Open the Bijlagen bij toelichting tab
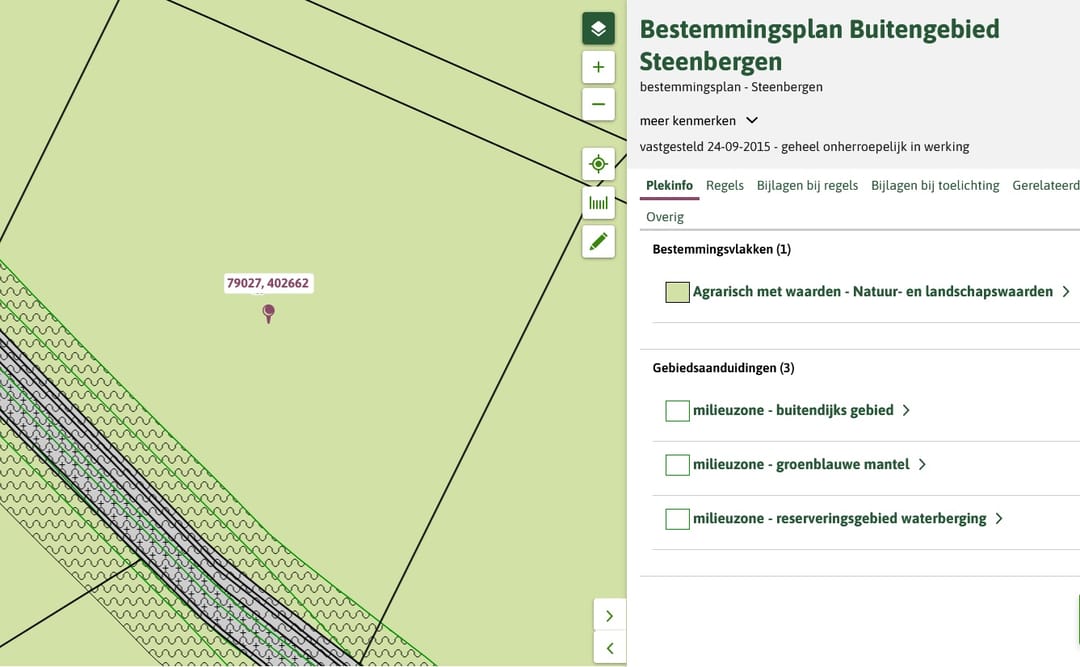1080x667 pixels. click(x=934, y=185)
